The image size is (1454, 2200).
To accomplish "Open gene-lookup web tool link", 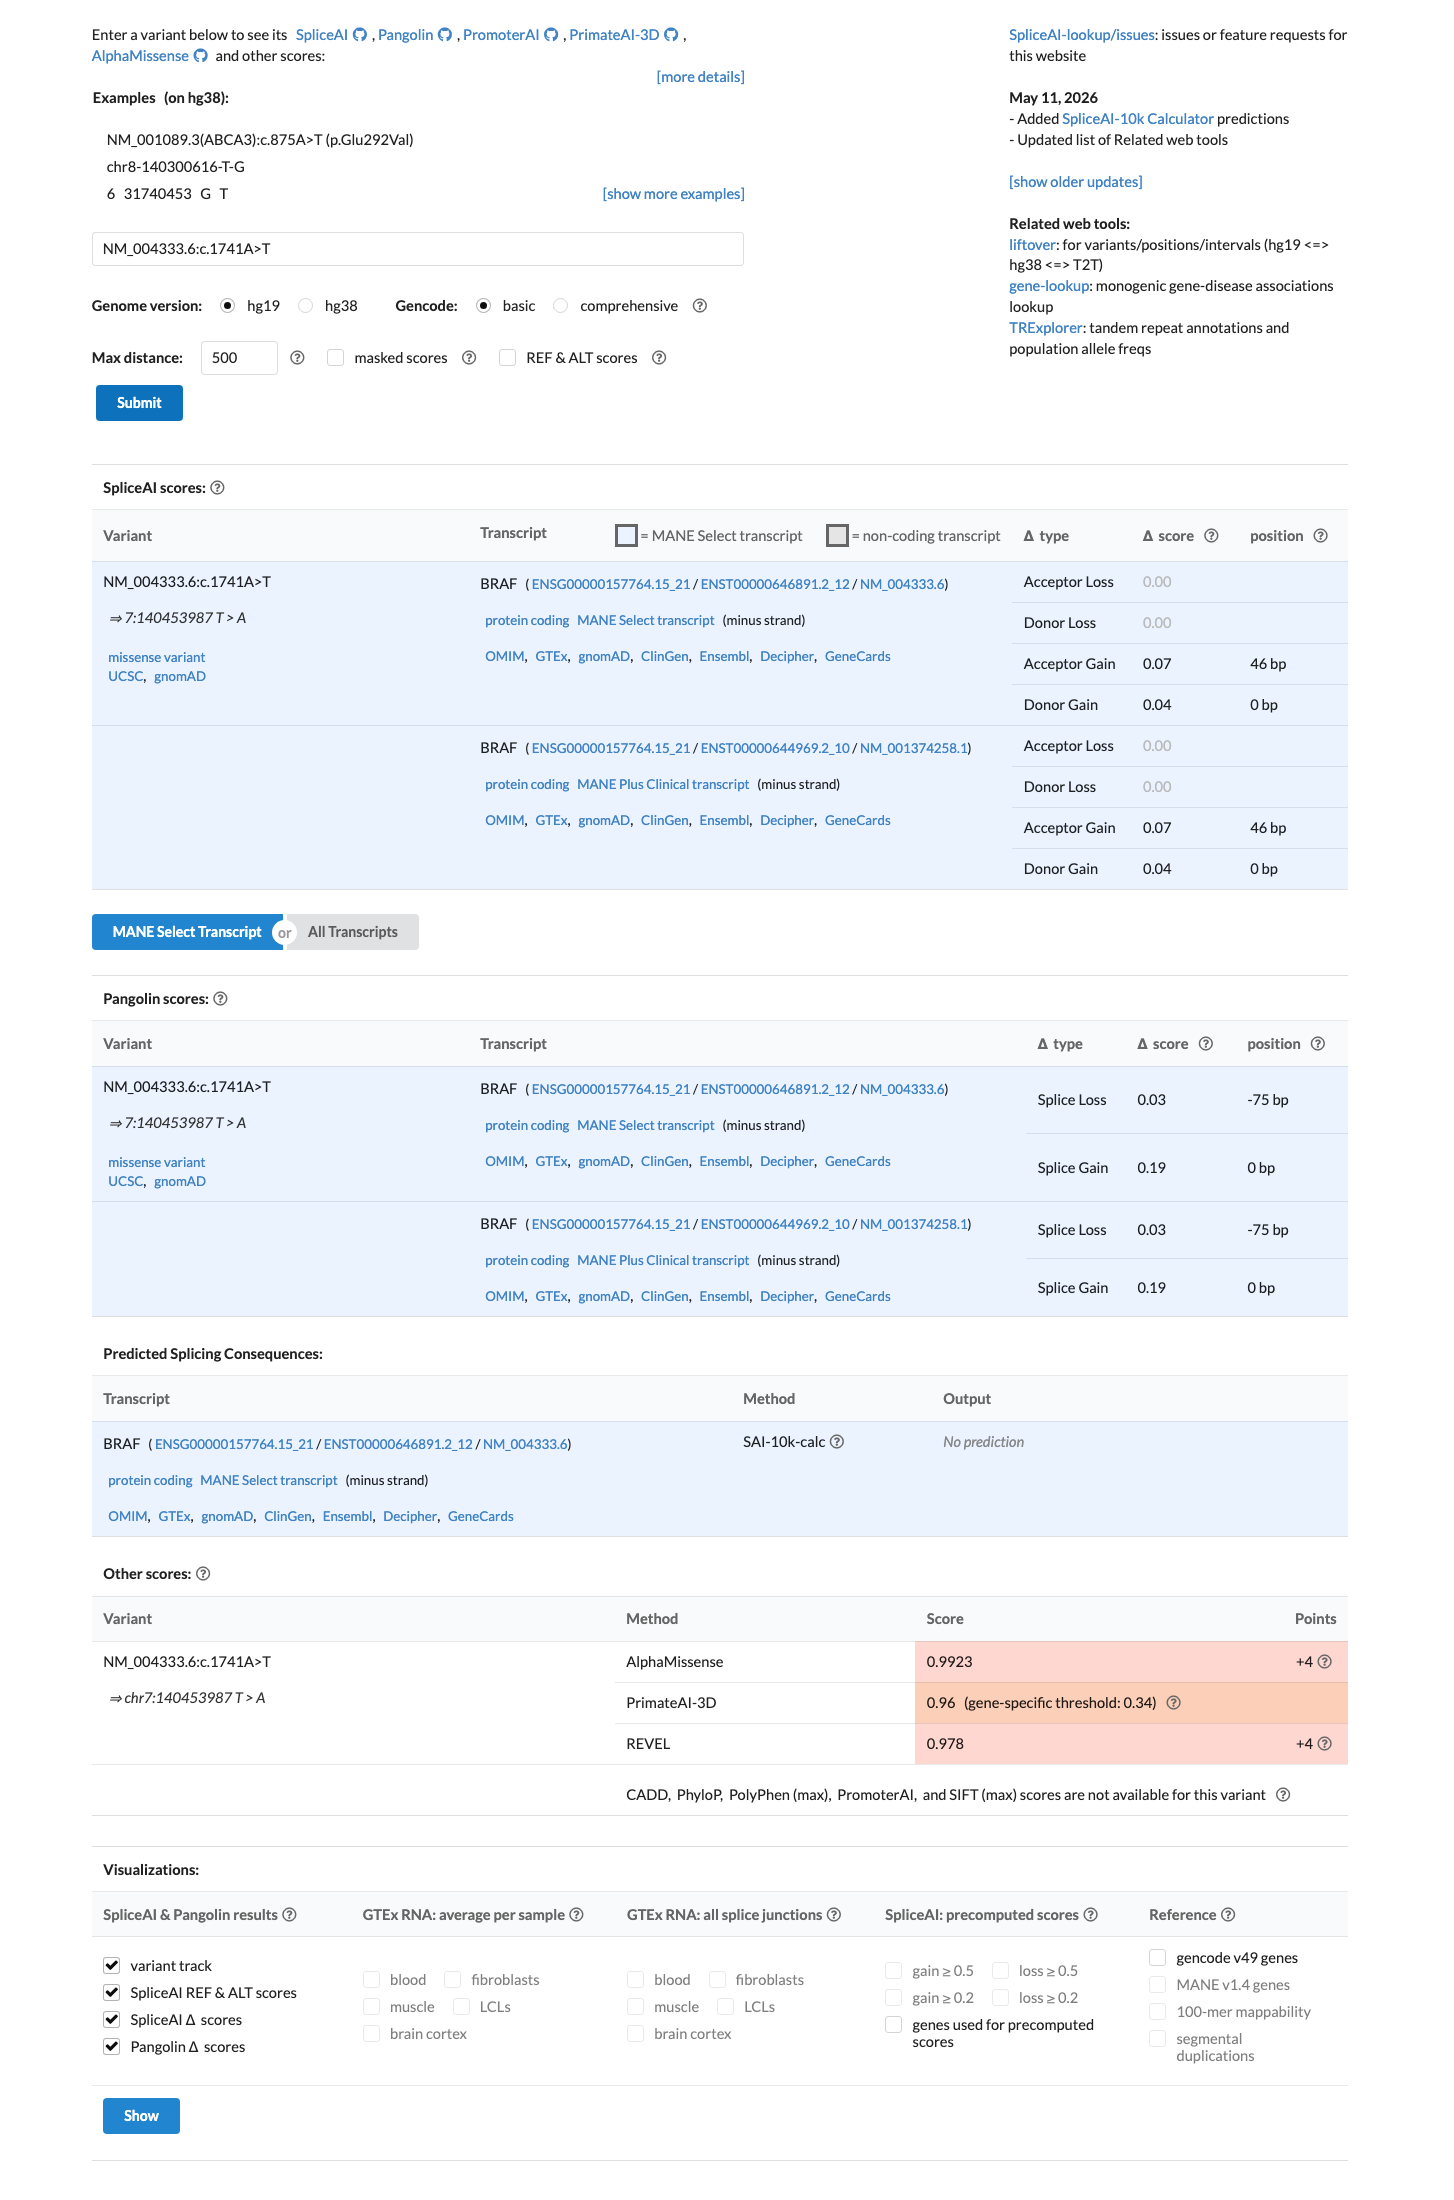I will coord(1049,286).
